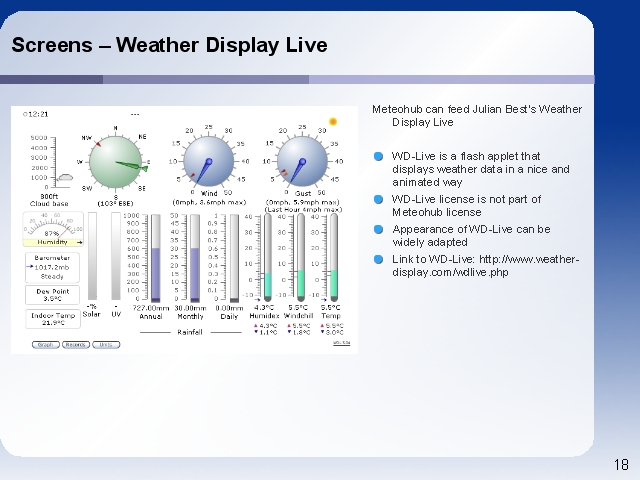Click the Windchill thermometer
This screenshot has width=640, height=480.
(301, 258)
